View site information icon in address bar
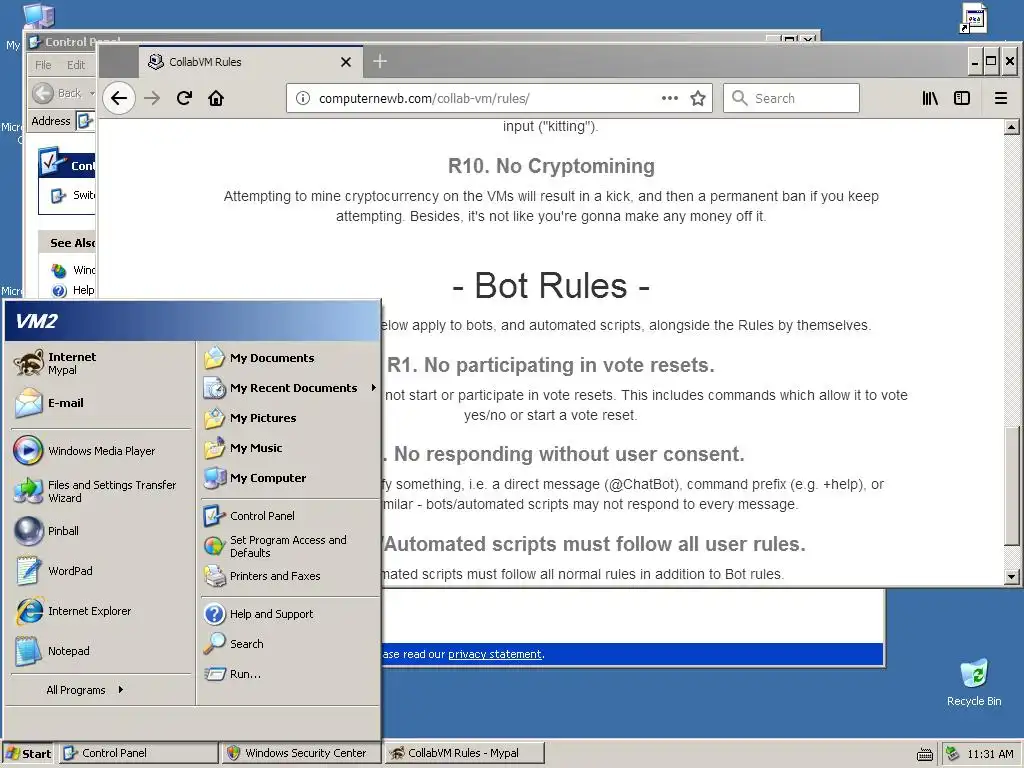 [302, 99]
